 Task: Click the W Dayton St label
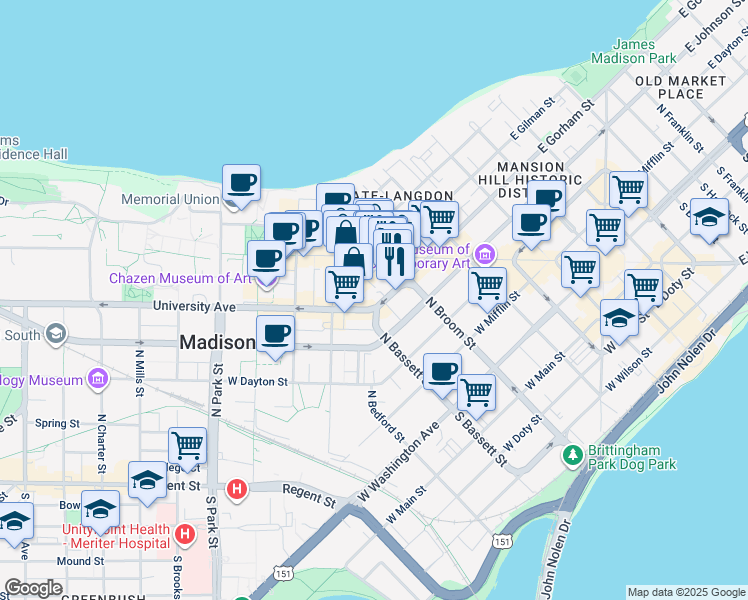coord(258,382)
